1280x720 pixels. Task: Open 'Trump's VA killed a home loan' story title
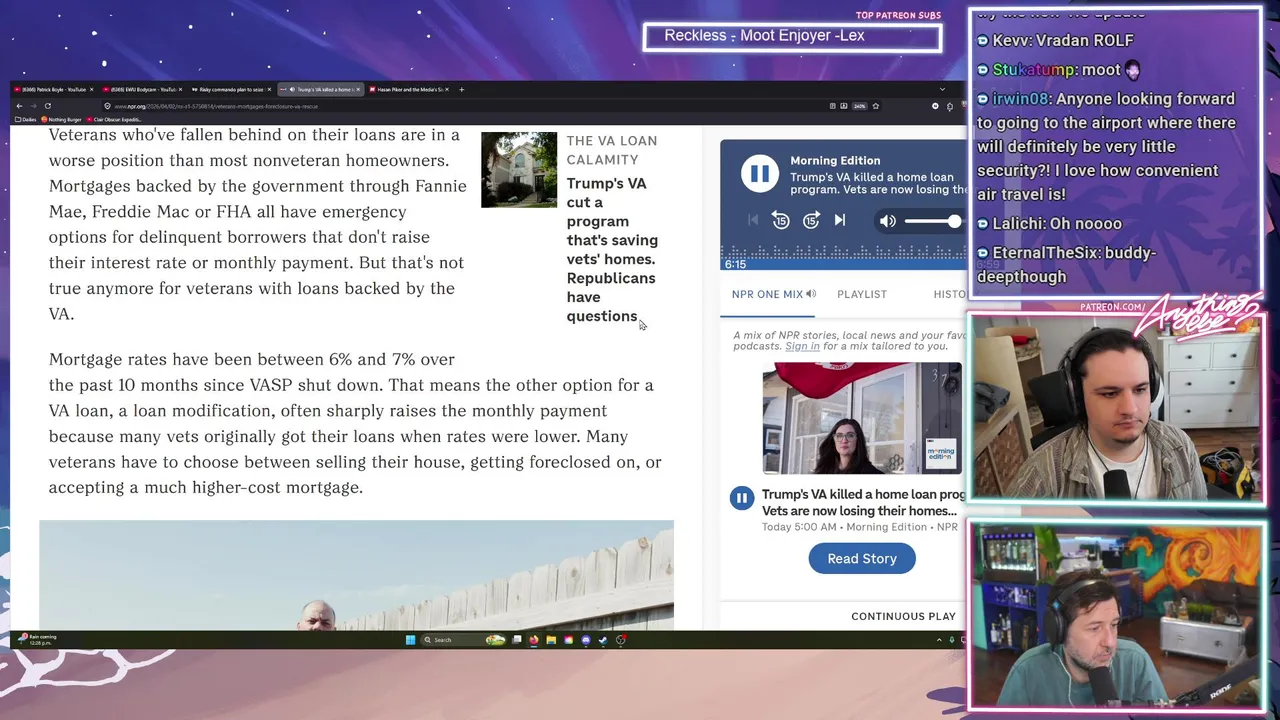coord(862,502)
